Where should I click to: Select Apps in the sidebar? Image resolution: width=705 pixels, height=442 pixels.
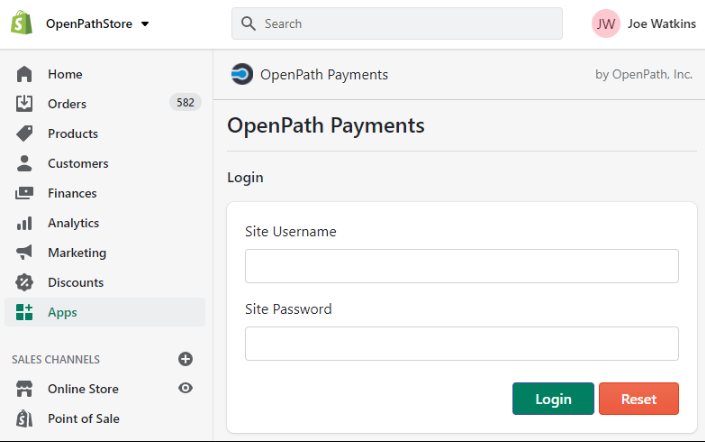pos(105,312)
